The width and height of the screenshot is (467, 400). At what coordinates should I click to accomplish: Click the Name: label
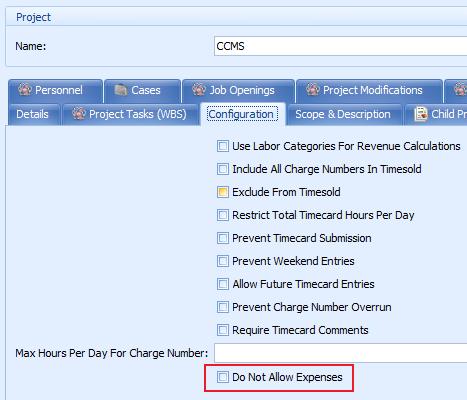[x=31, y=46]
